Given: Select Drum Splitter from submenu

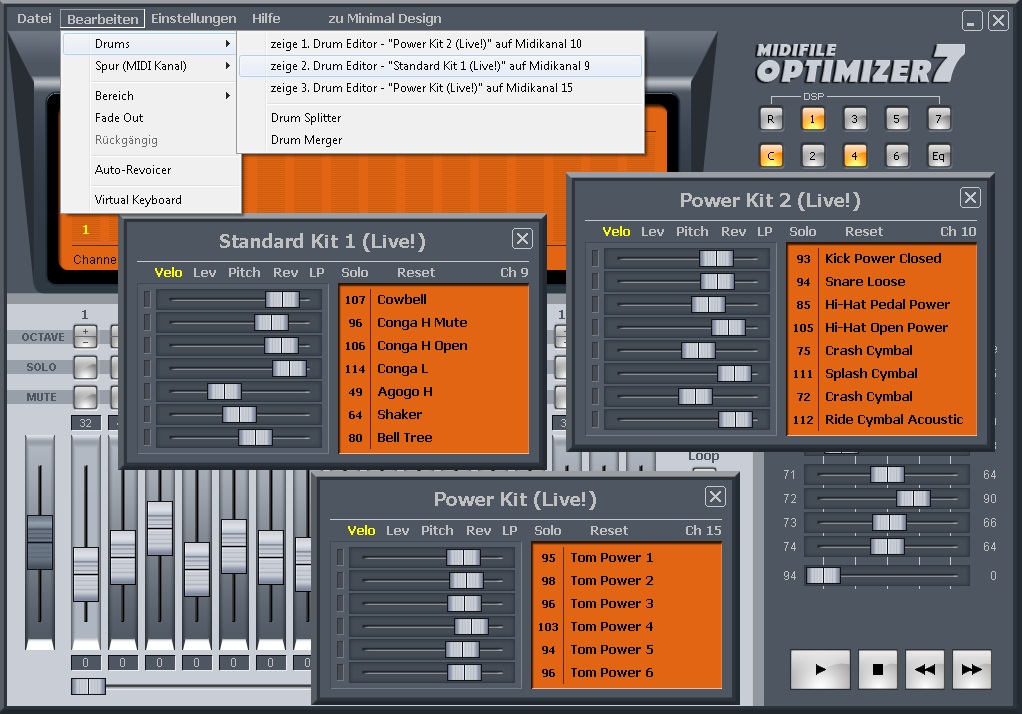Looking at the screenshot, I should pos(306,118).
